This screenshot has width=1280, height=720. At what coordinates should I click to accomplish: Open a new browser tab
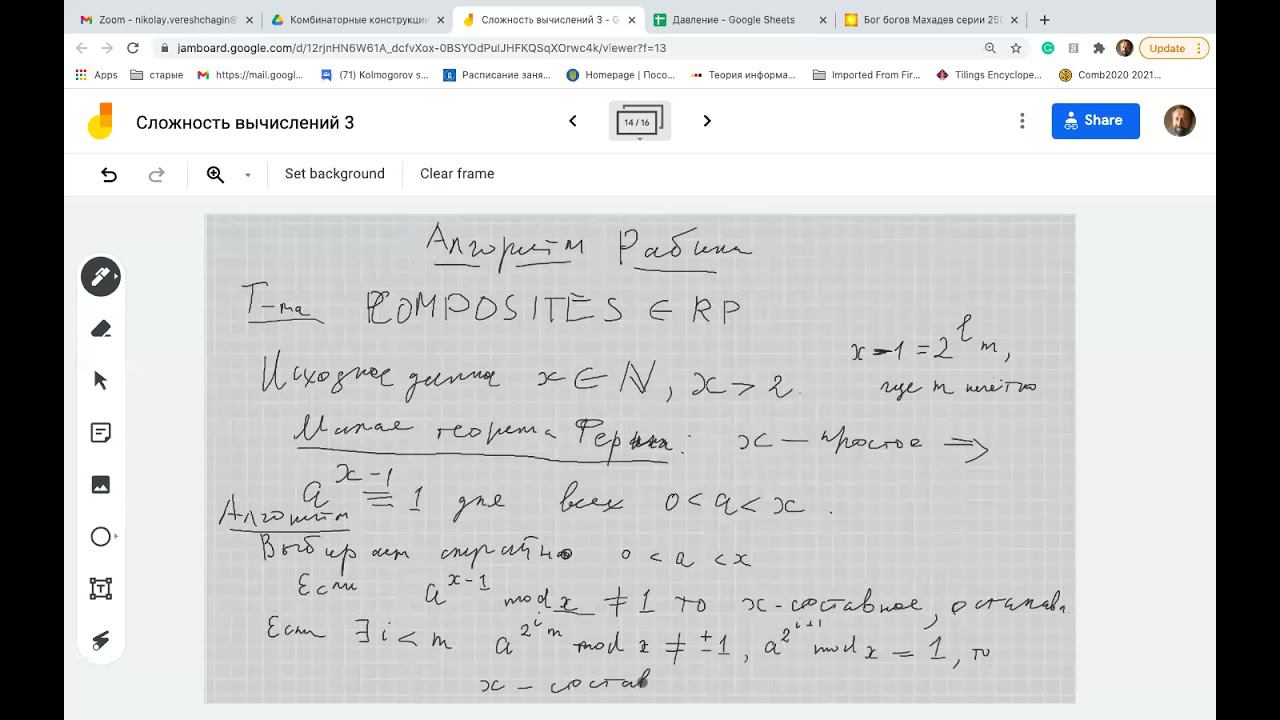click(x=1045, y=20)
